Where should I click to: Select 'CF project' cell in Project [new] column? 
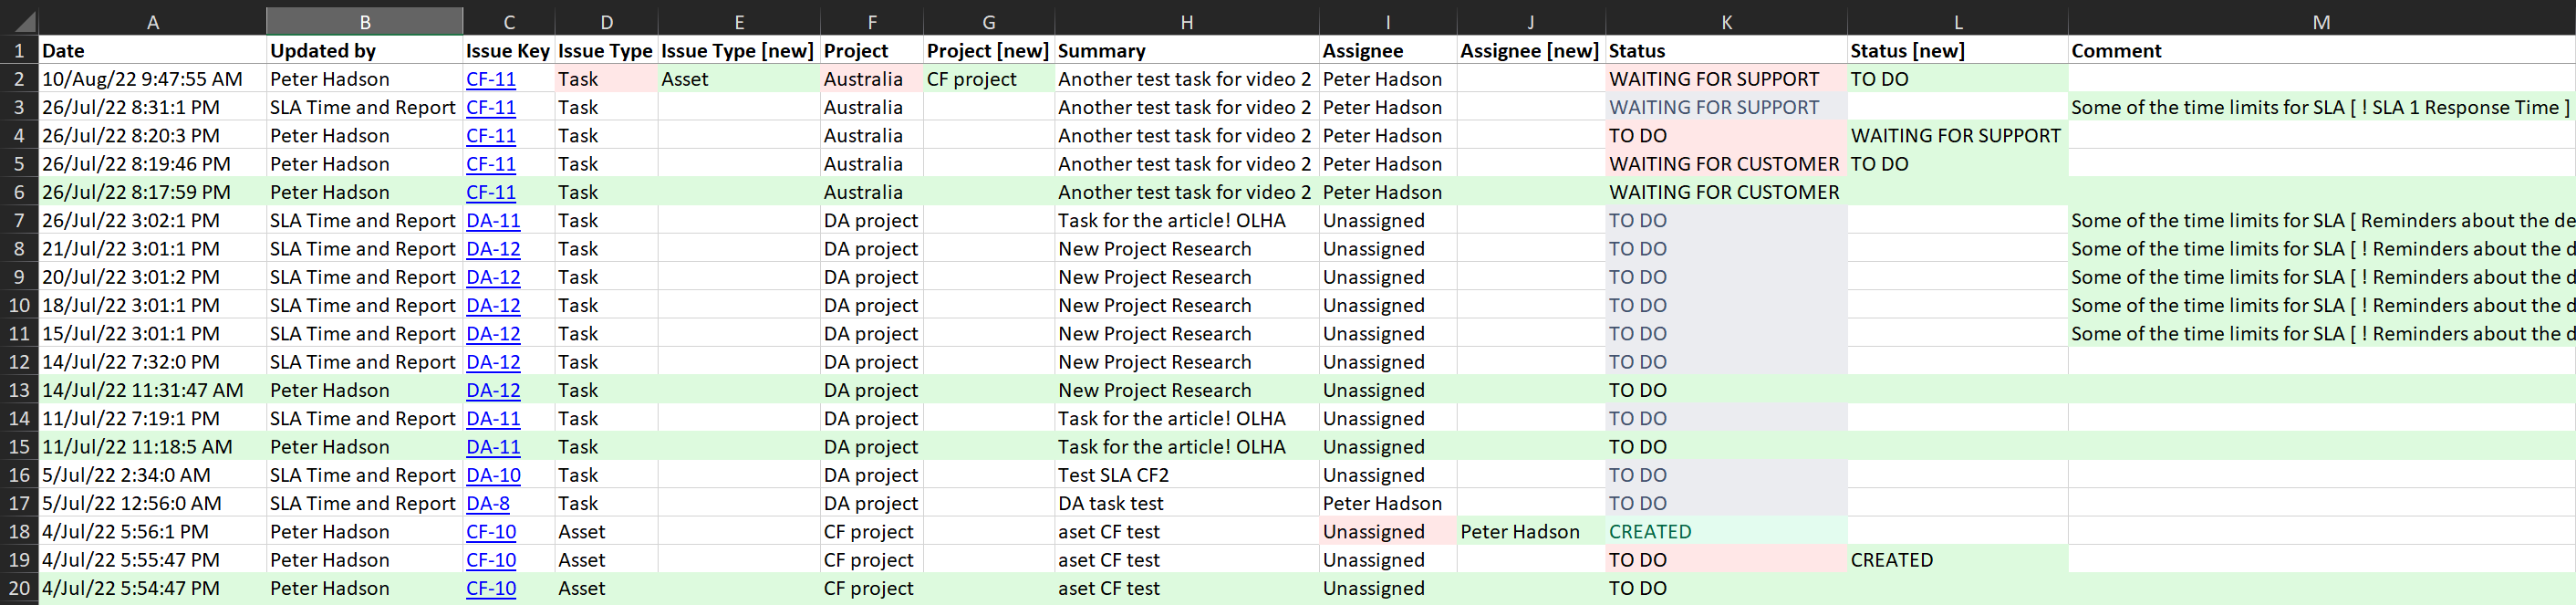[x=971, y=79]
